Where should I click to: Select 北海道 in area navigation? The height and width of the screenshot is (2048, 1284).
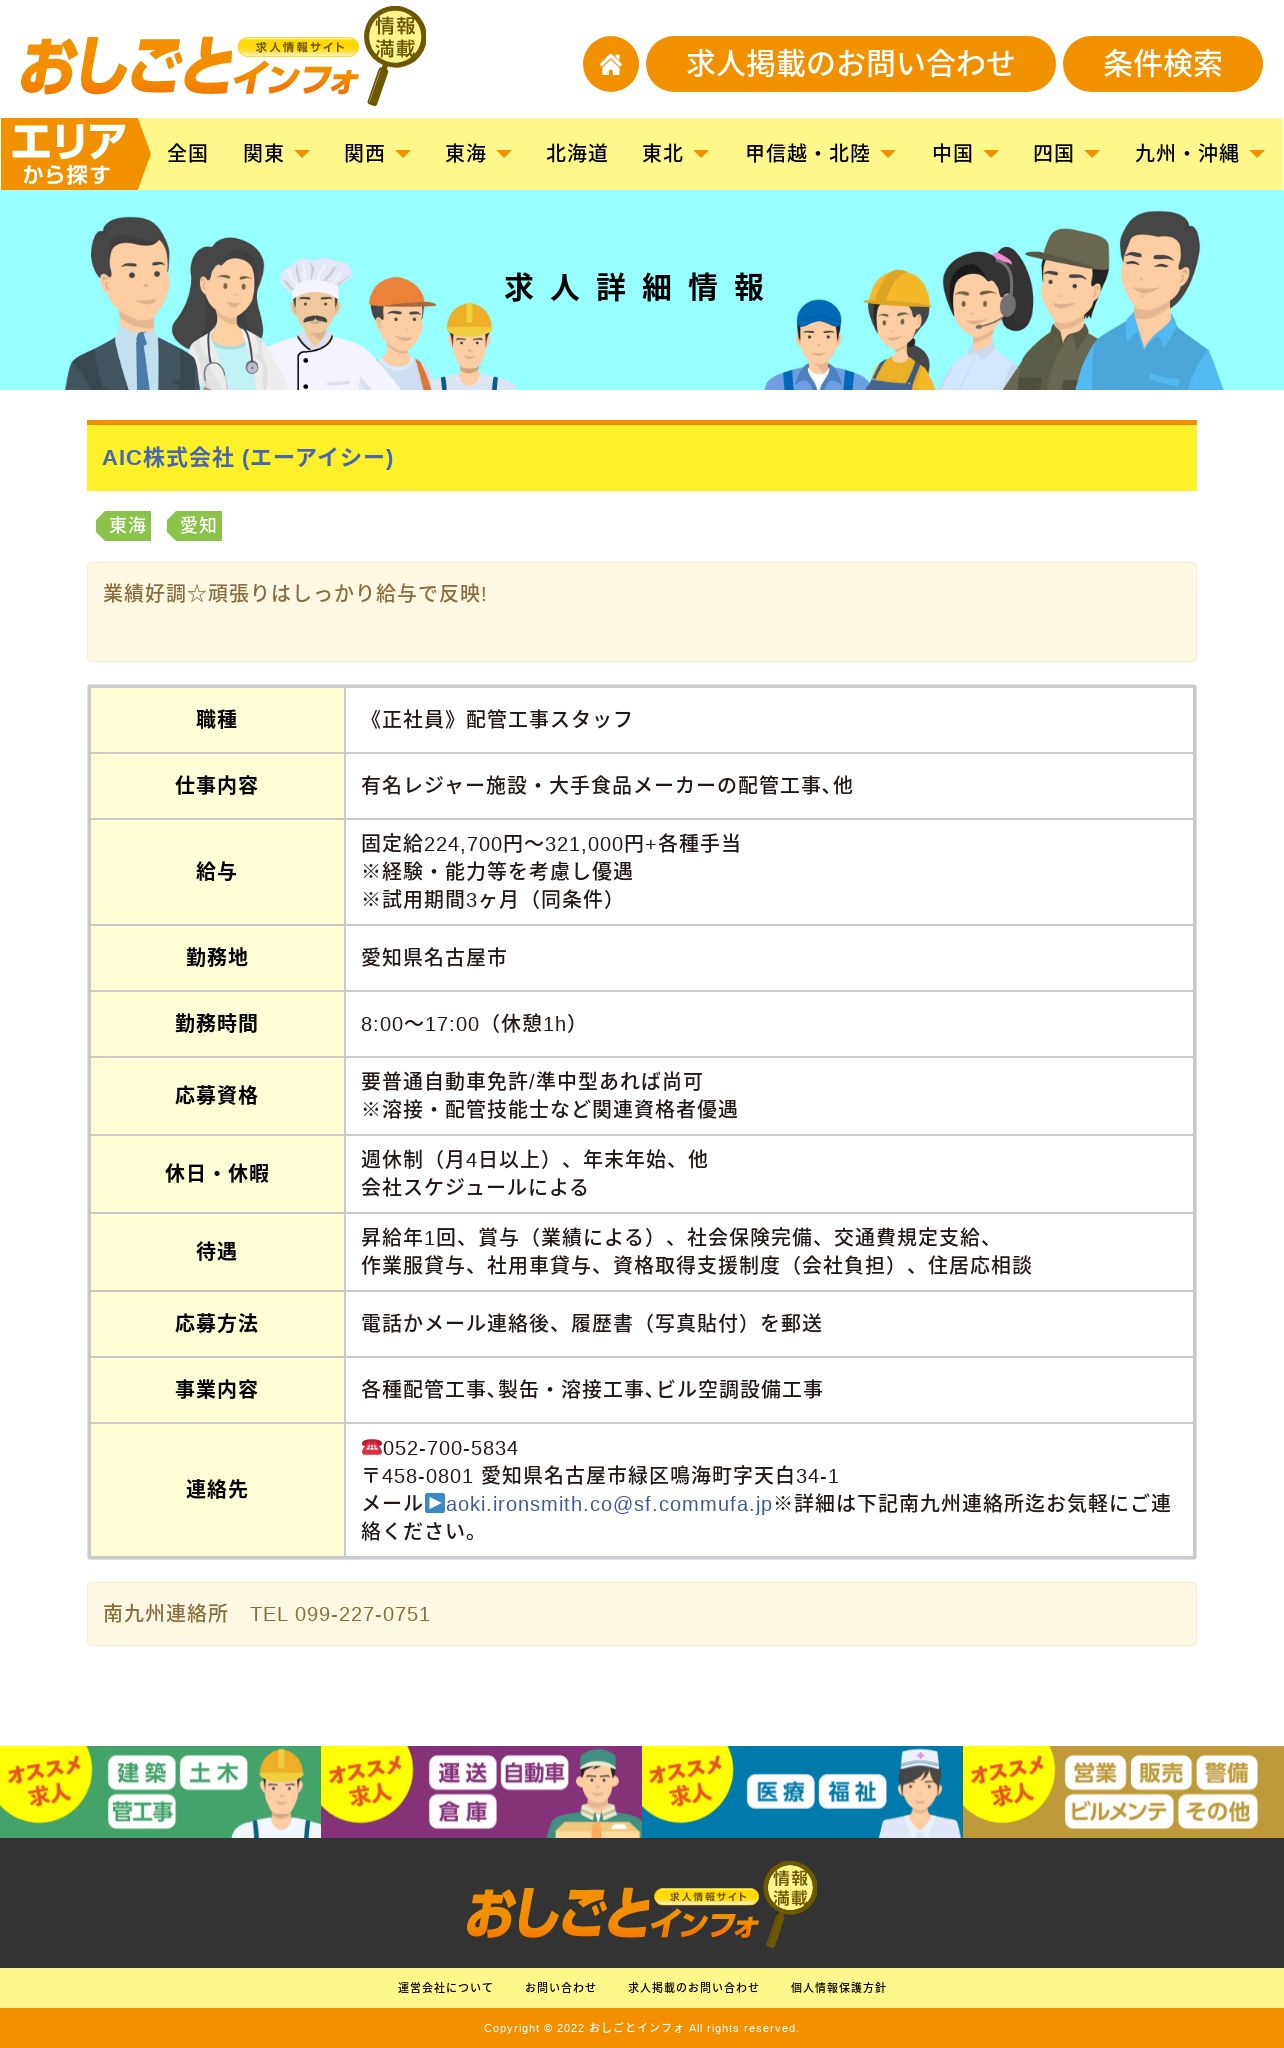[577, 153]
